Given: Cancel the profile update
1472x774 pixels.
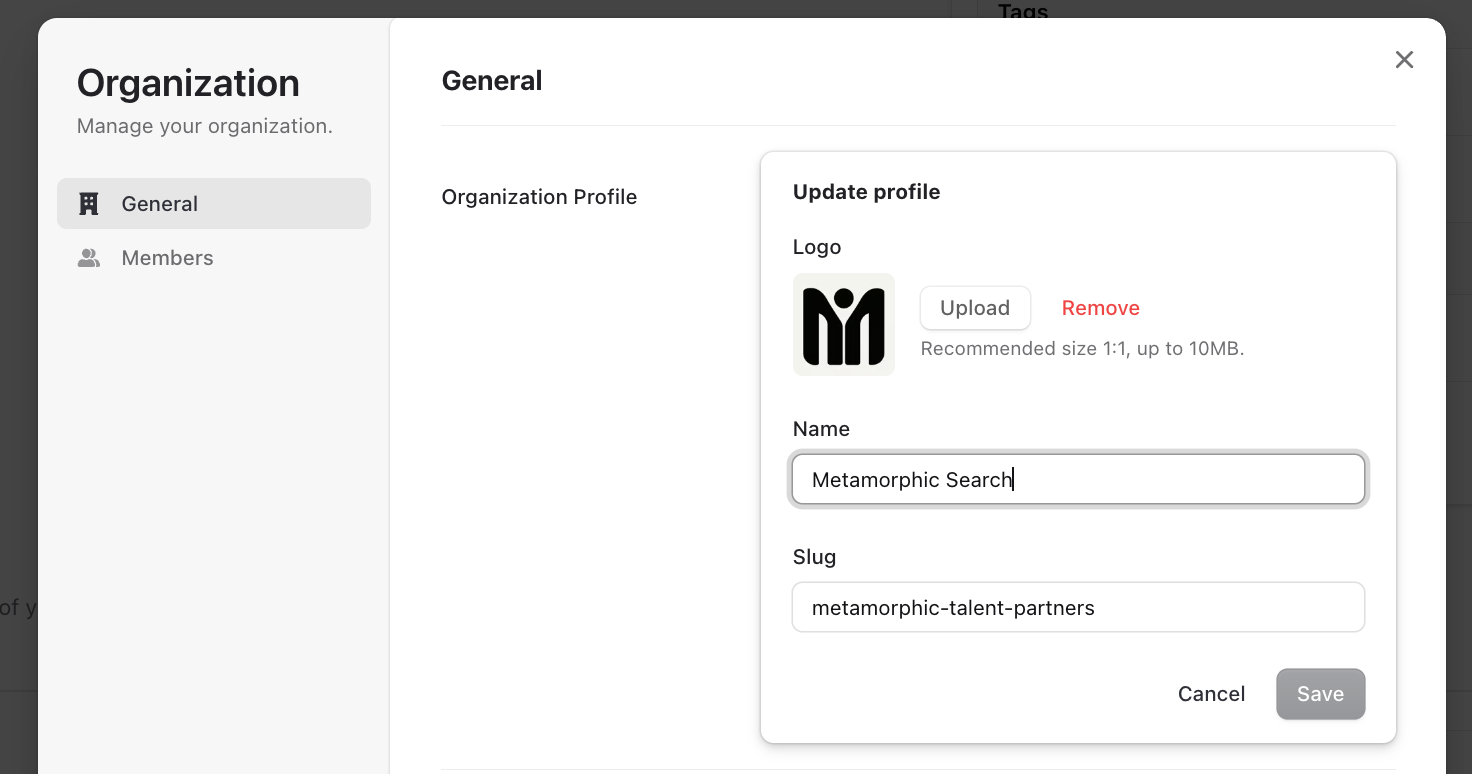Looking at the screenshot, I should coord(1211,694).
